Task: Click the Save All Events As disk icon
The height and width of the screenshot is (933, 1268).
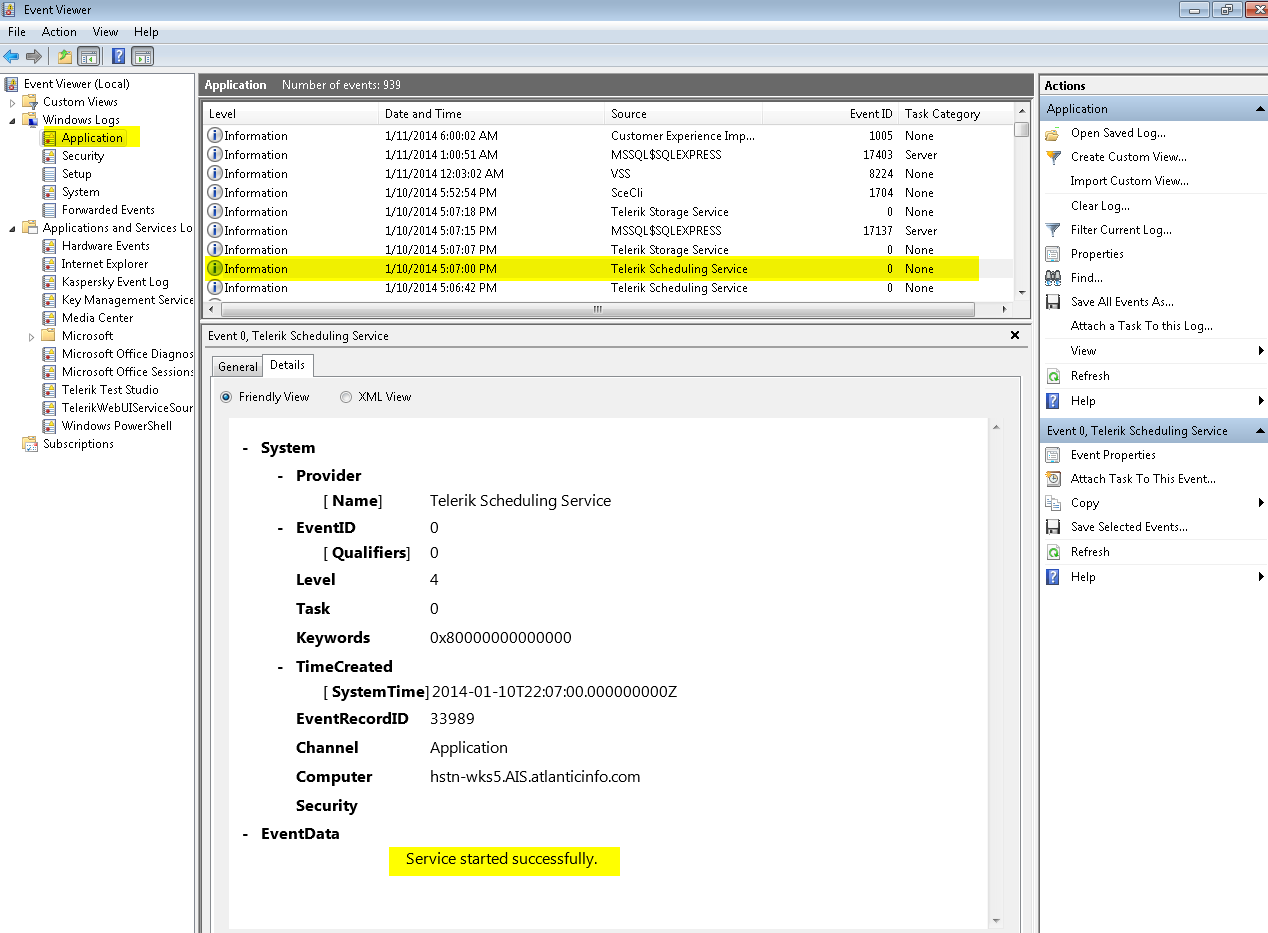Action: pos(1053,302)
